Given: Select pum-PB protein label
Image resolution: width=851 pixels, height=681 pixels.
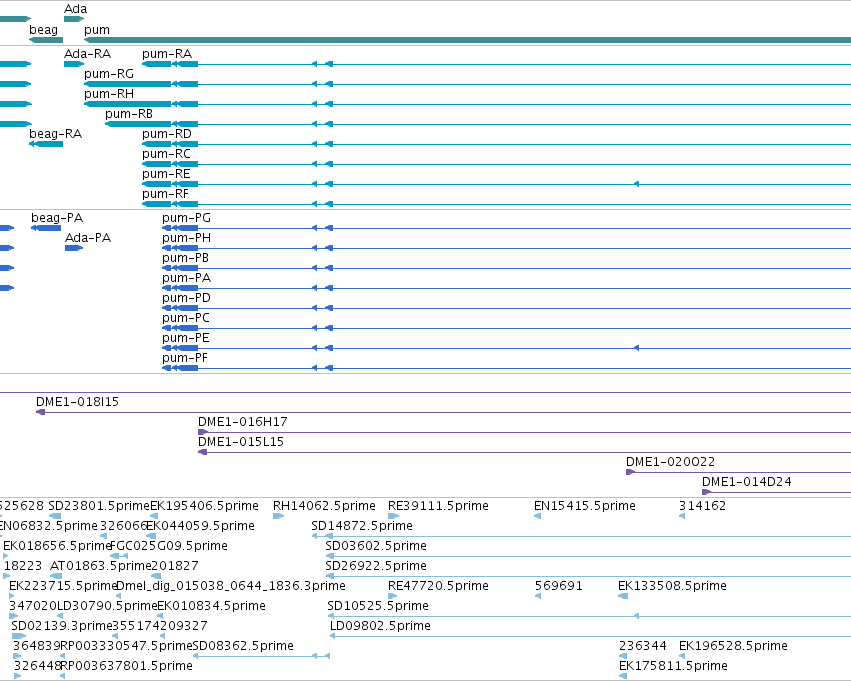Looking at the screenshot, I should click(186, 258).
